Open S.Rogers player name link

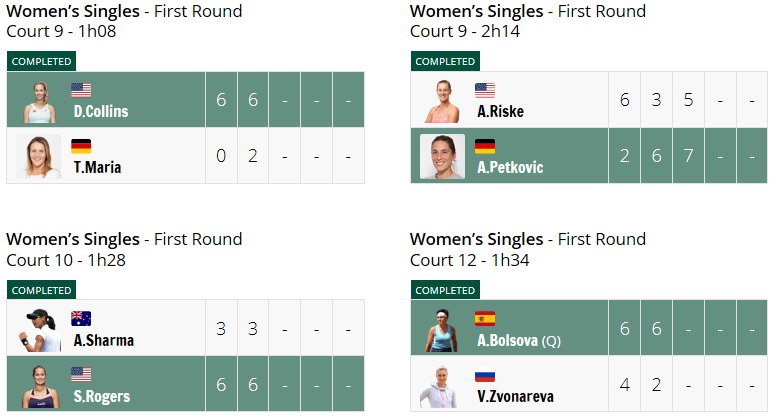click(102, 396)
